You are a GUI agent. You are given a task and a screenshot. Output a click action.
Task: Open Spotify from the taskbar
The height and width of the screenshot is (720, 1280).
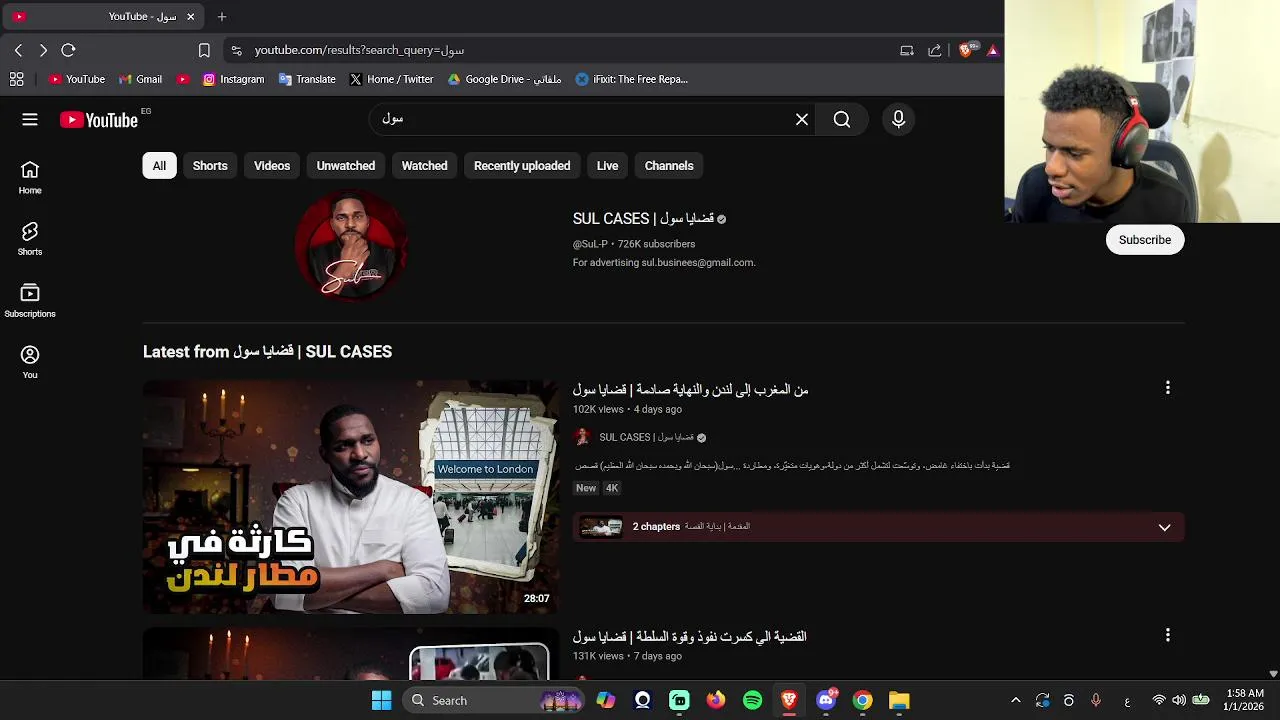(x=752, y=700)
